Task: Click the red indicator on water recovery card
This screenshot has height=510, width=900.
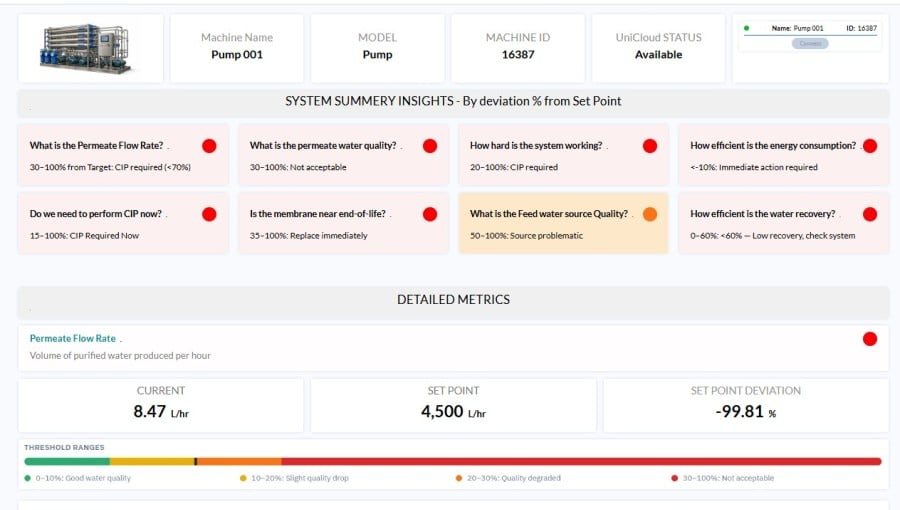Action: [x=870, y=214]
